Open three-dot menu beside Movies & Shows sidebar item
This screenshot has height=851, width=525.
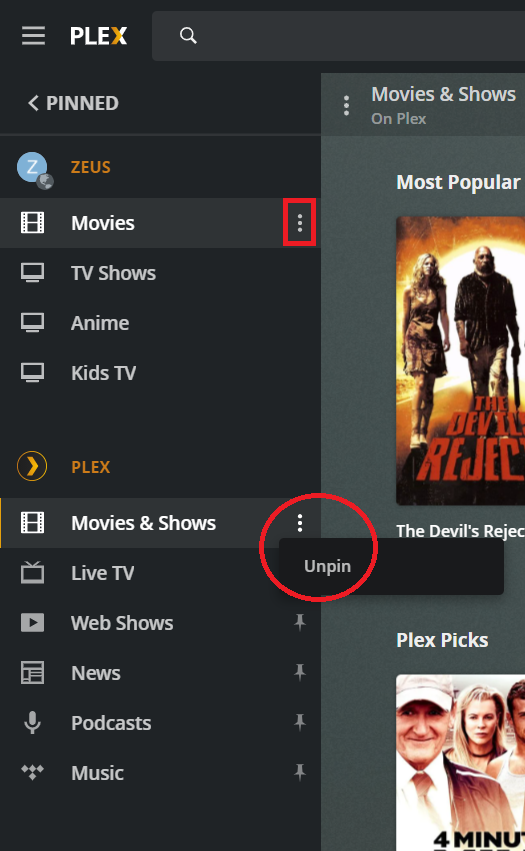coord(300,523)
